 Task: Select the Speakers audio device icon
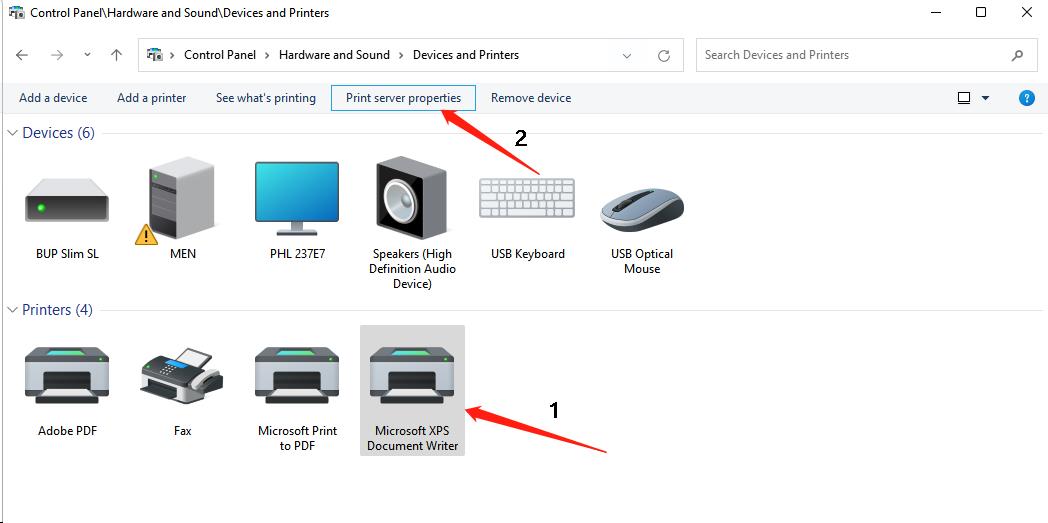point(411,201)
